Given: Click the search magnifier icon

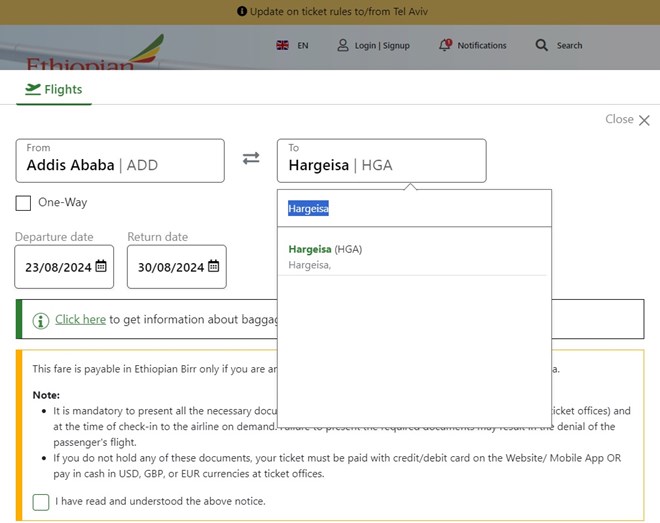Looking at the screenshot, I should point(542,45).
